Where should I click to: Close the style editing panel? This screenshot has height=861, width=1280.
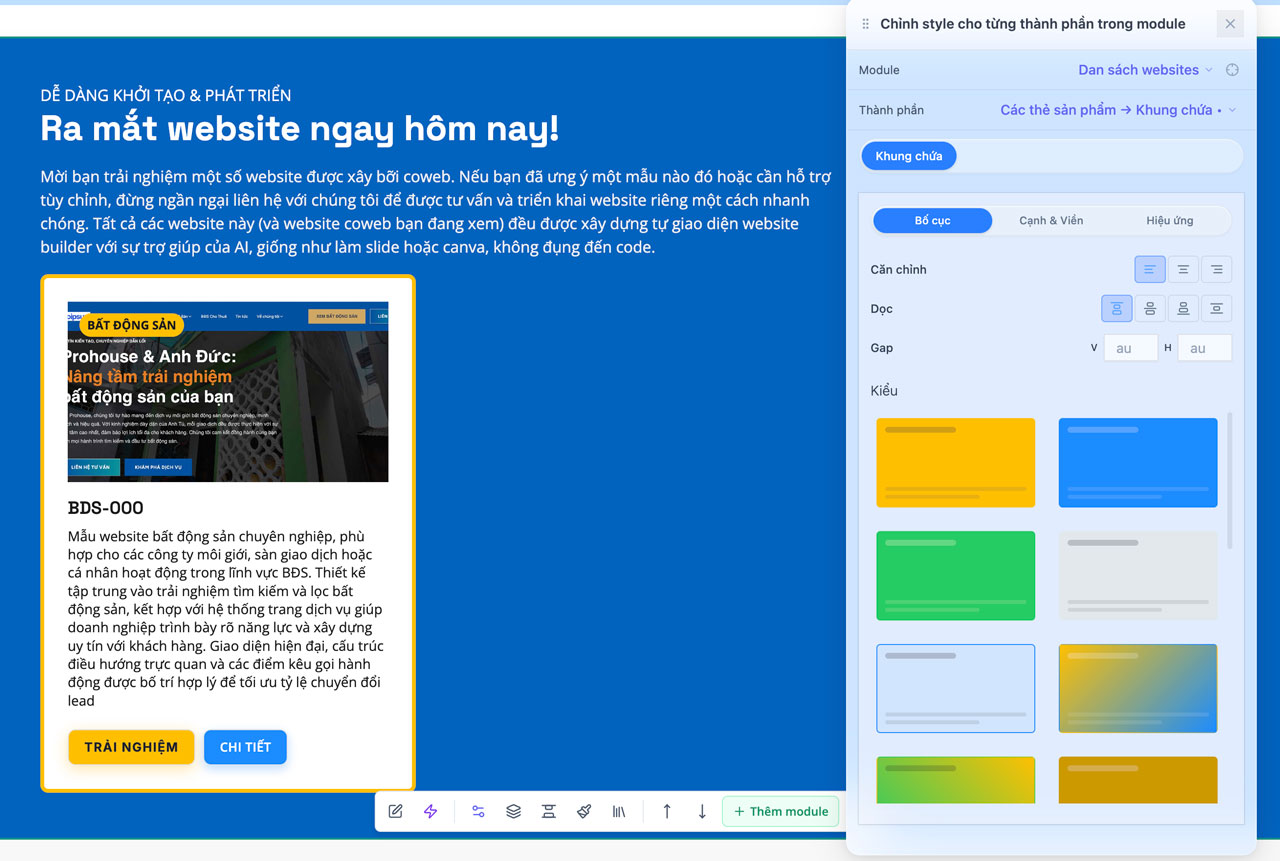[1230, 24]
